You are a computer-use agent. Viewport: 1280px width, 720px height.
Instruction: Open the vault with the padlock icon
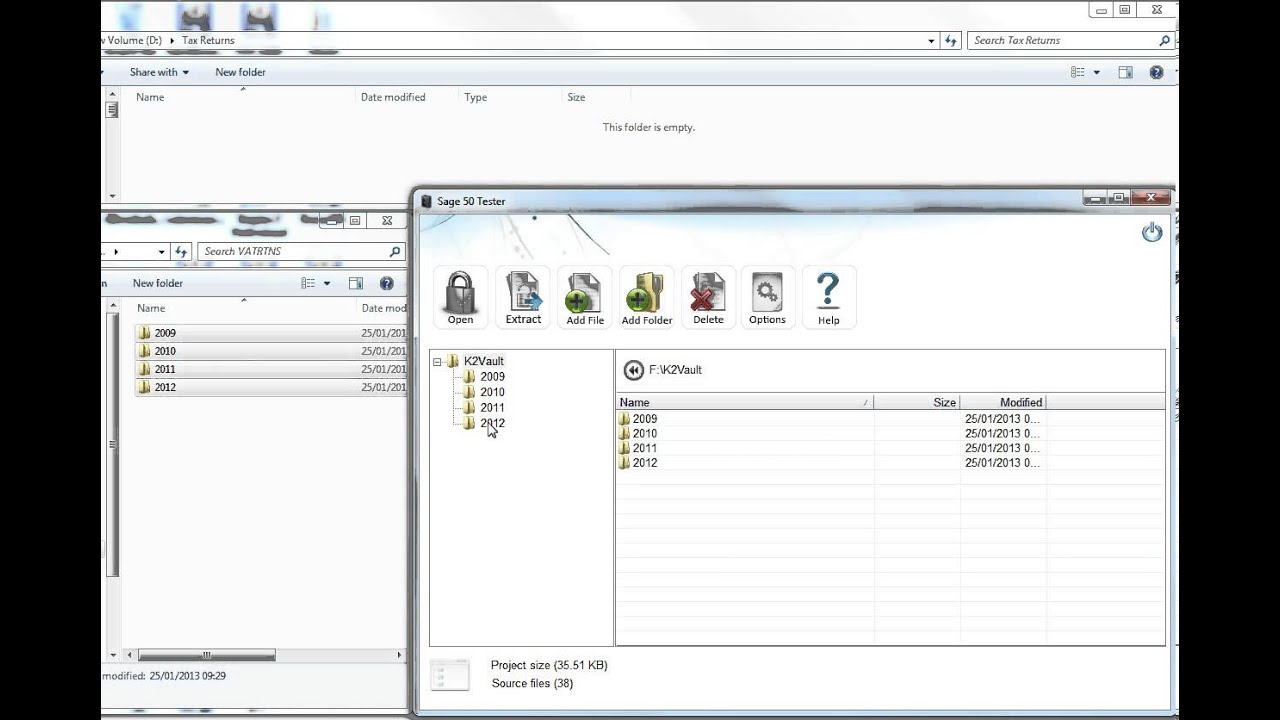click(461, 297)
